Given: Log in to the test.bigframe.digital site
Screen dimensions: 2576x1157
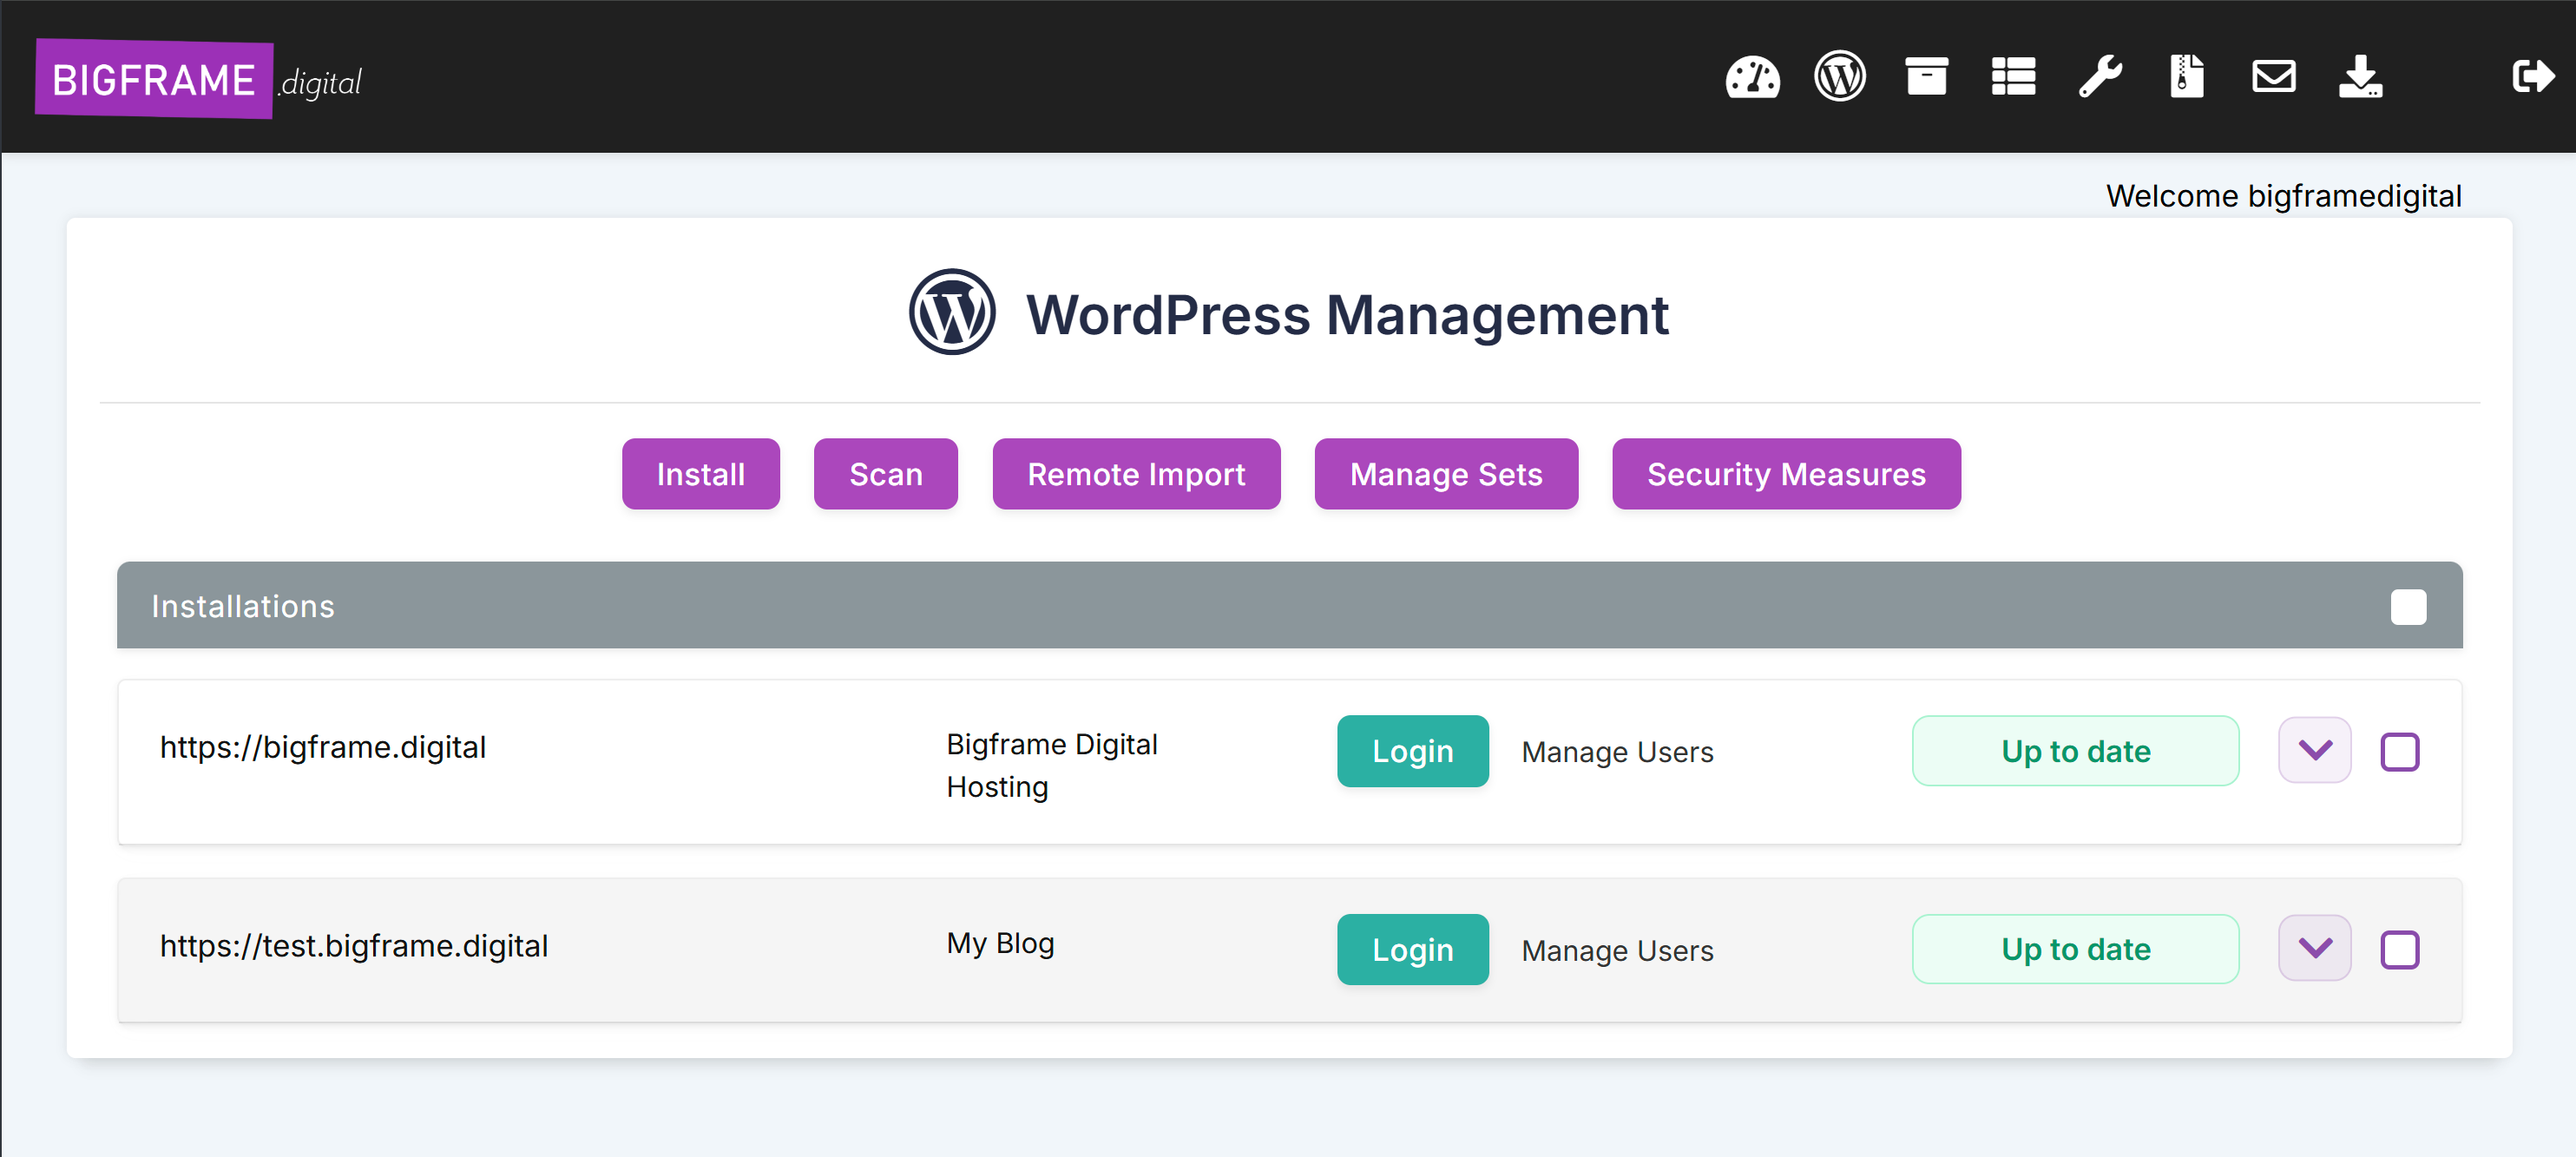Looking at the screenshot, I should click(x=1412, y=949).
